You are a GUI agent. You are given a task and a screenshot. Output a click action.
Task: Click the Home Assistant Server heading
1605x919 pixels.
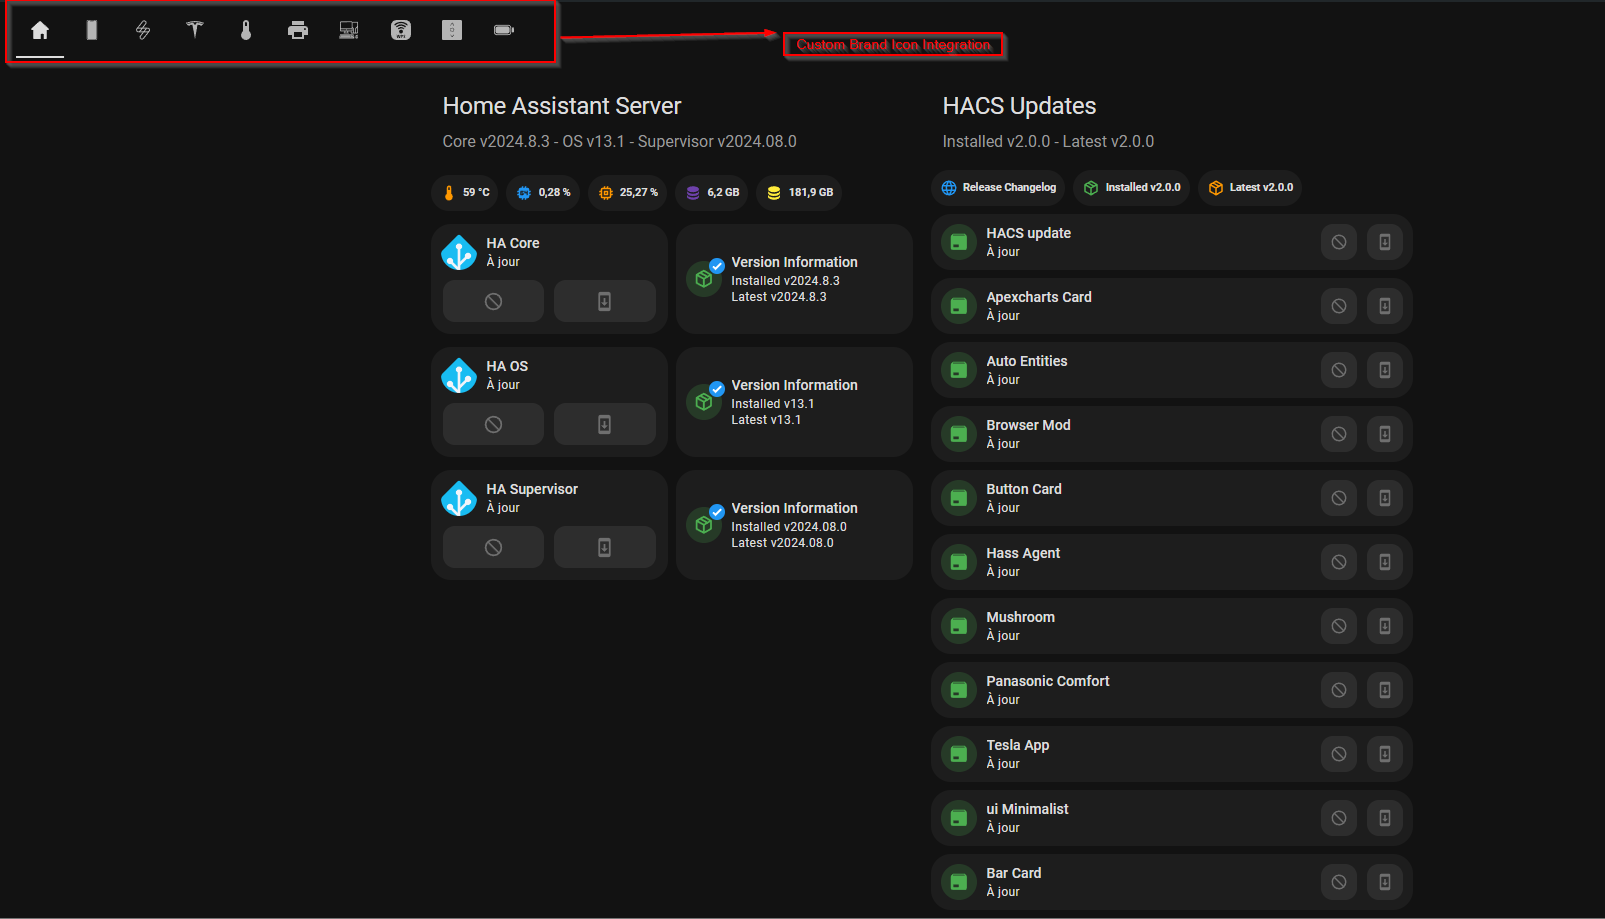point(562,106)
